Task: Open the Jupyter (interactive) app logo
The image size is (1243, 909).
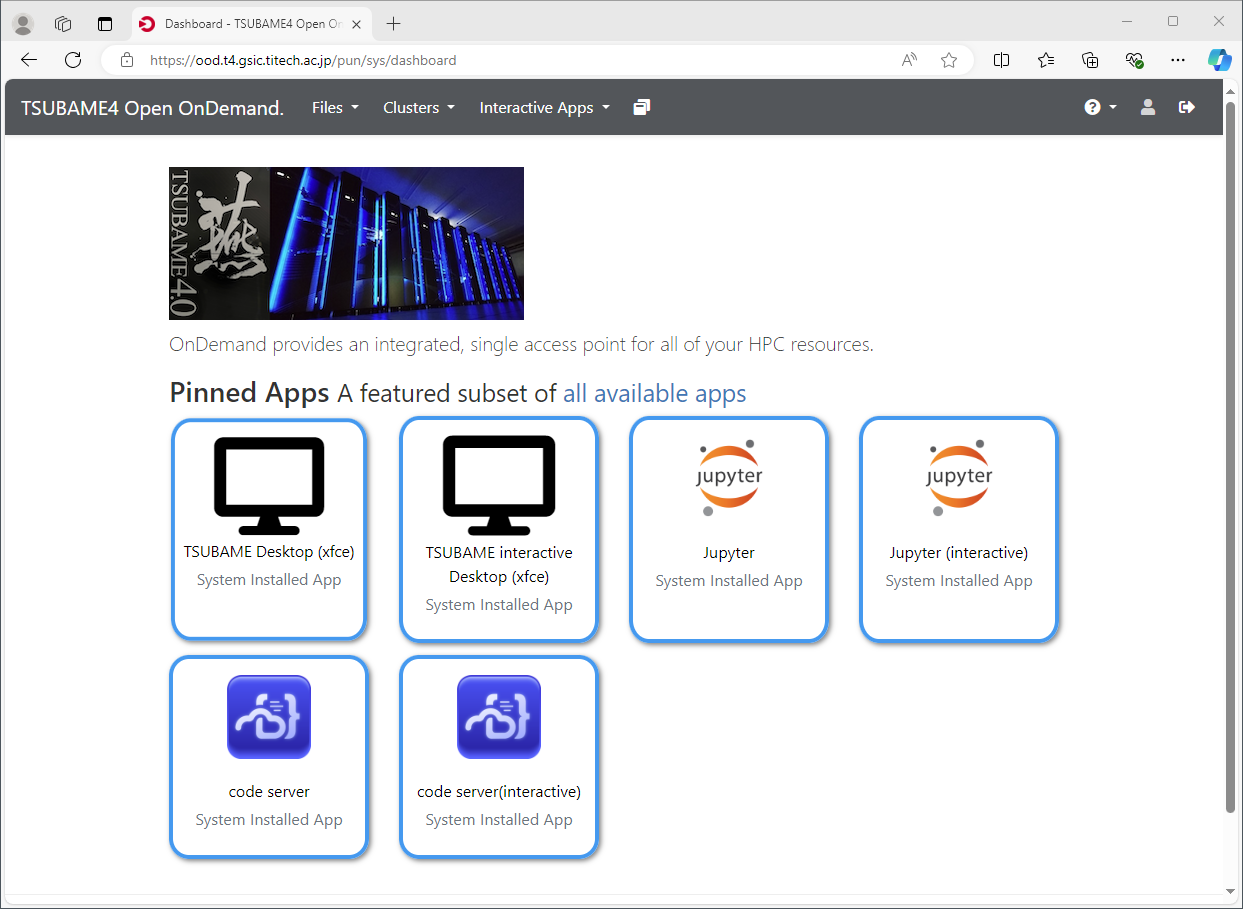Action: point(959,478)
